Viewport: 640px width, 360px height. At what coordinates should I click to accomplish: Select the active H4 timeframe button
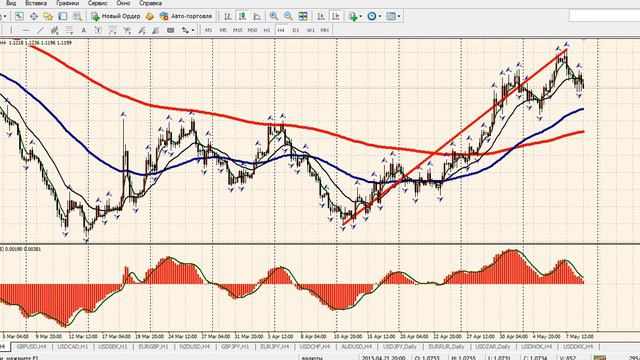tap(281, 30)
